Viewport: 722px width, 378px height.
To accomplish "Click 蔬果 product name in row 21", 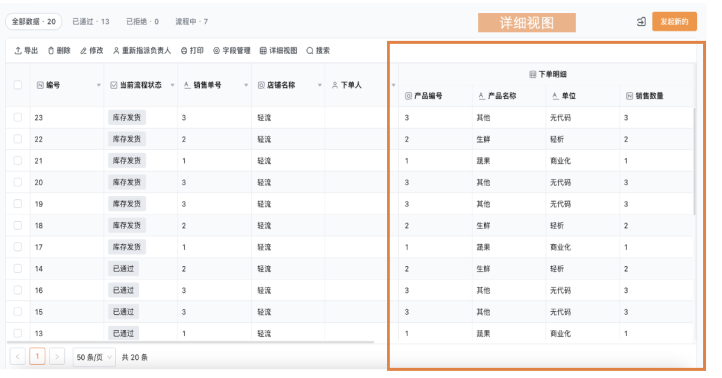I will (x=483, y=161).
